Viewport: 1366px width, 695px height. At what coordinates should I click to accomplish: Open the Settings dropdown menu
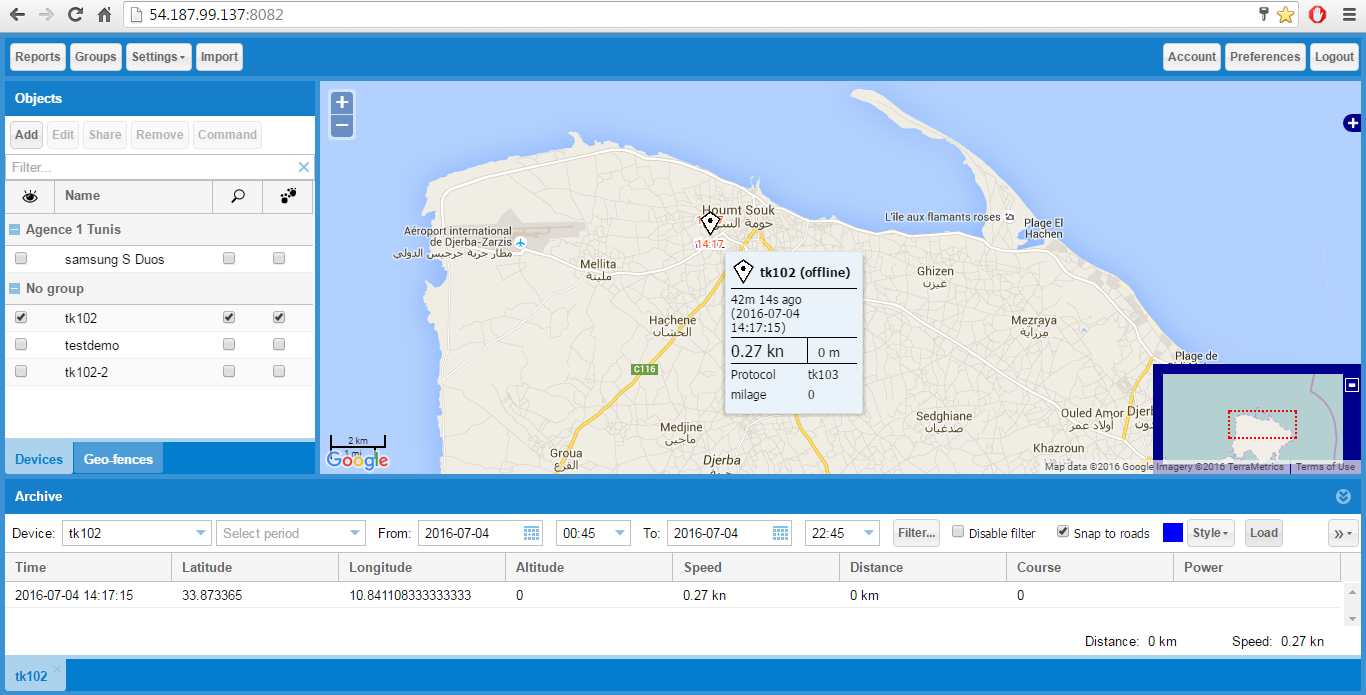(158, 57)
